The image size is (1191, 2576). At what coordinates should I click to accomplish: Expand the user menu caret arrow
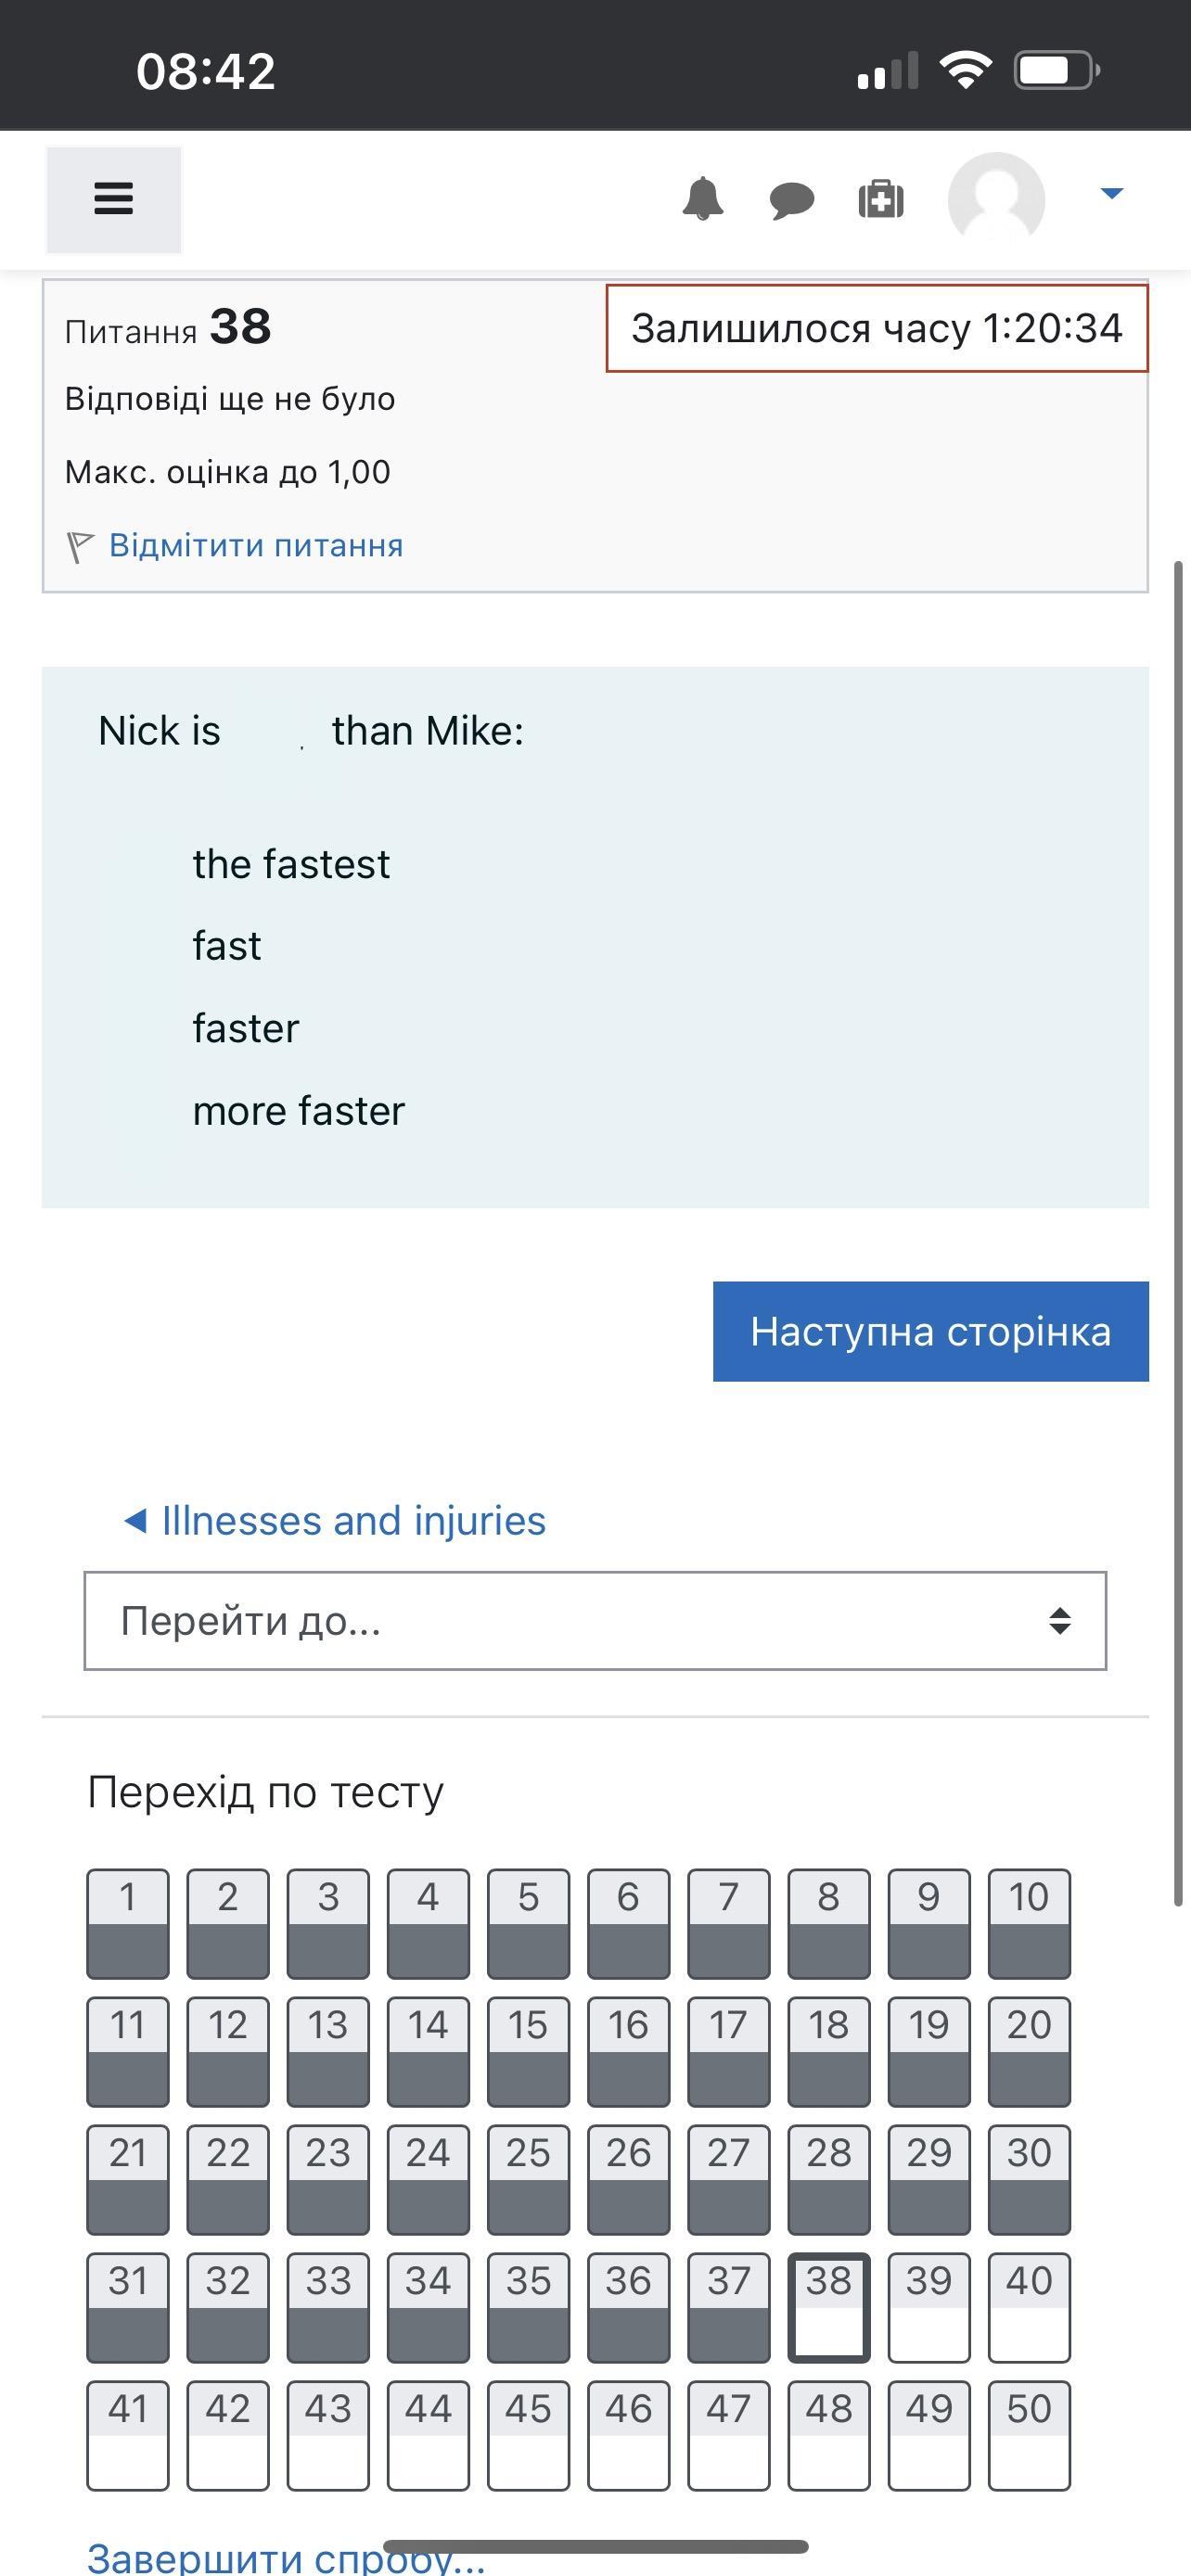pos(1111,193)
